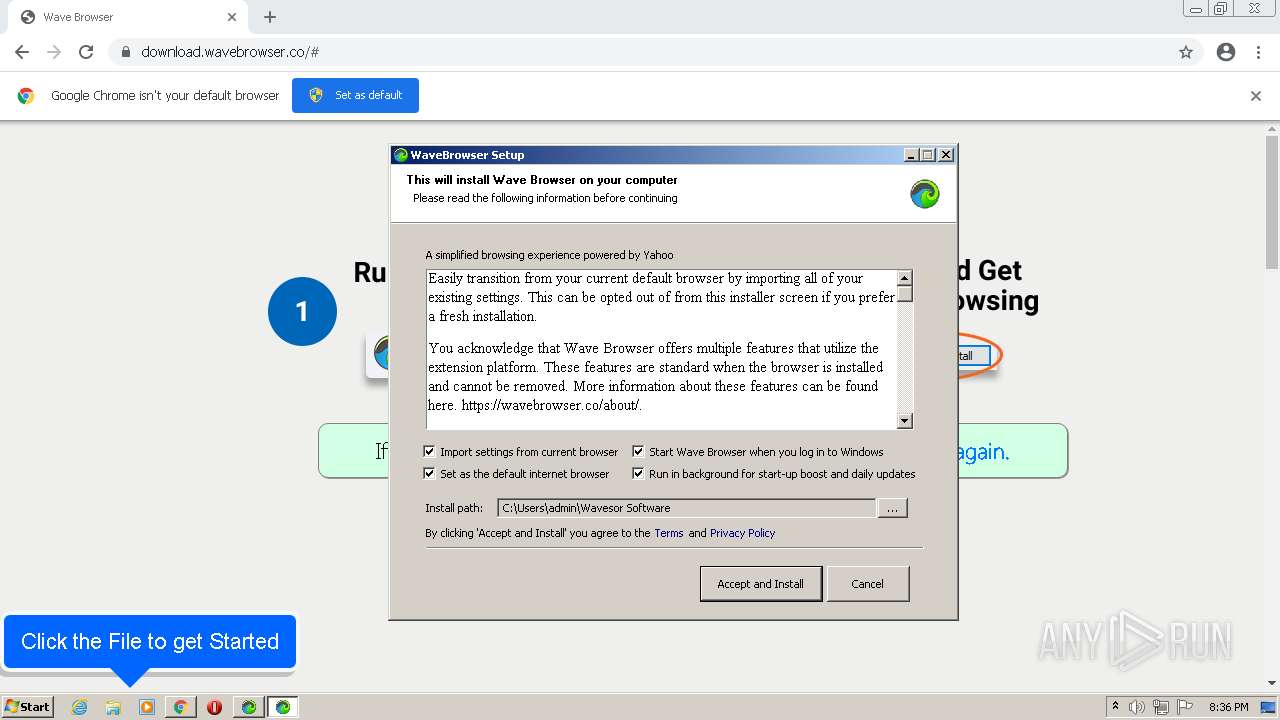The image size is (1280, 720).
Task: Click the address bar URL
Action: [x=230, y=52]
